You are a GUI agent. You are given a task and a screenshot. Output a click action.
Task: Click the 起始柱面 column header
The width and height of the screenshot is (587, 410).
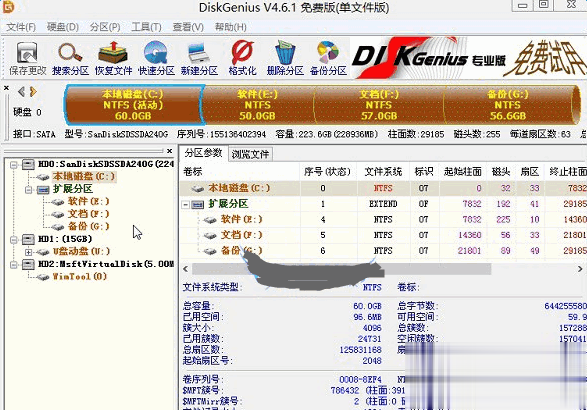pos(463,171)
